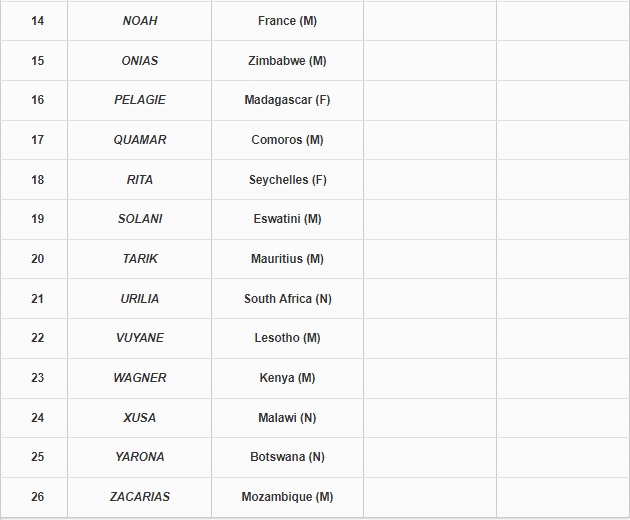The height and width of the screenshot is (520, 630).
Task: Click the RITA name cell
Action: point(140,180)
